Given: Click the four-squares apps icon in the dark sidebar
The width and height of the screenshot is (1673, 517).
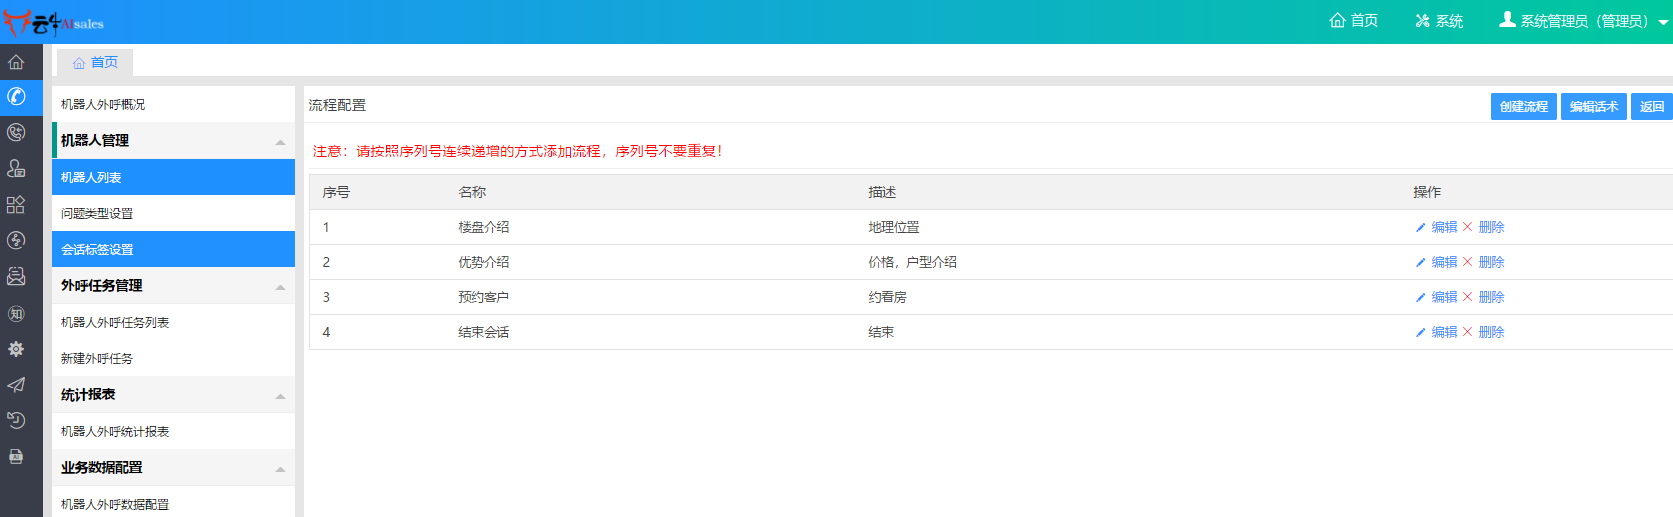Looking at the screenshot, I should pyautogui.click(x=16, y=205).
